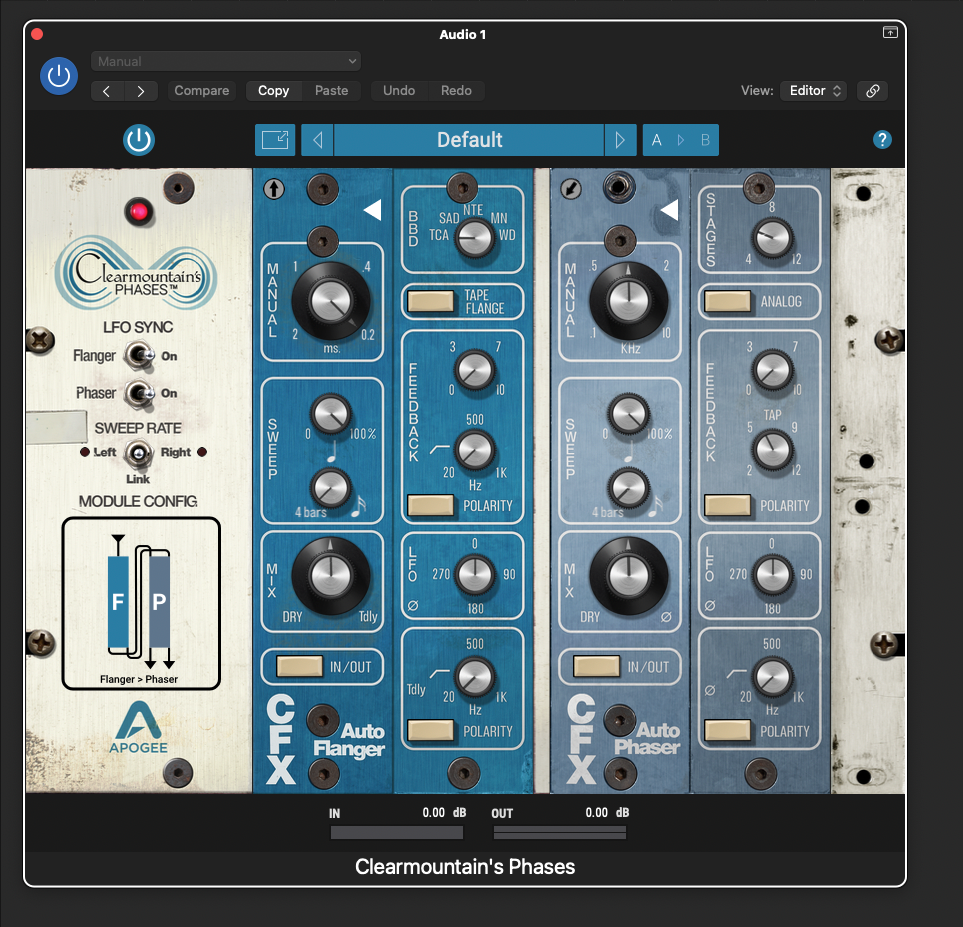Viewport: 963px width, 927px height.
Task: Click the white triangle arrow on the Flanger module
Action: pyautogui.click(x=372, y=210)
